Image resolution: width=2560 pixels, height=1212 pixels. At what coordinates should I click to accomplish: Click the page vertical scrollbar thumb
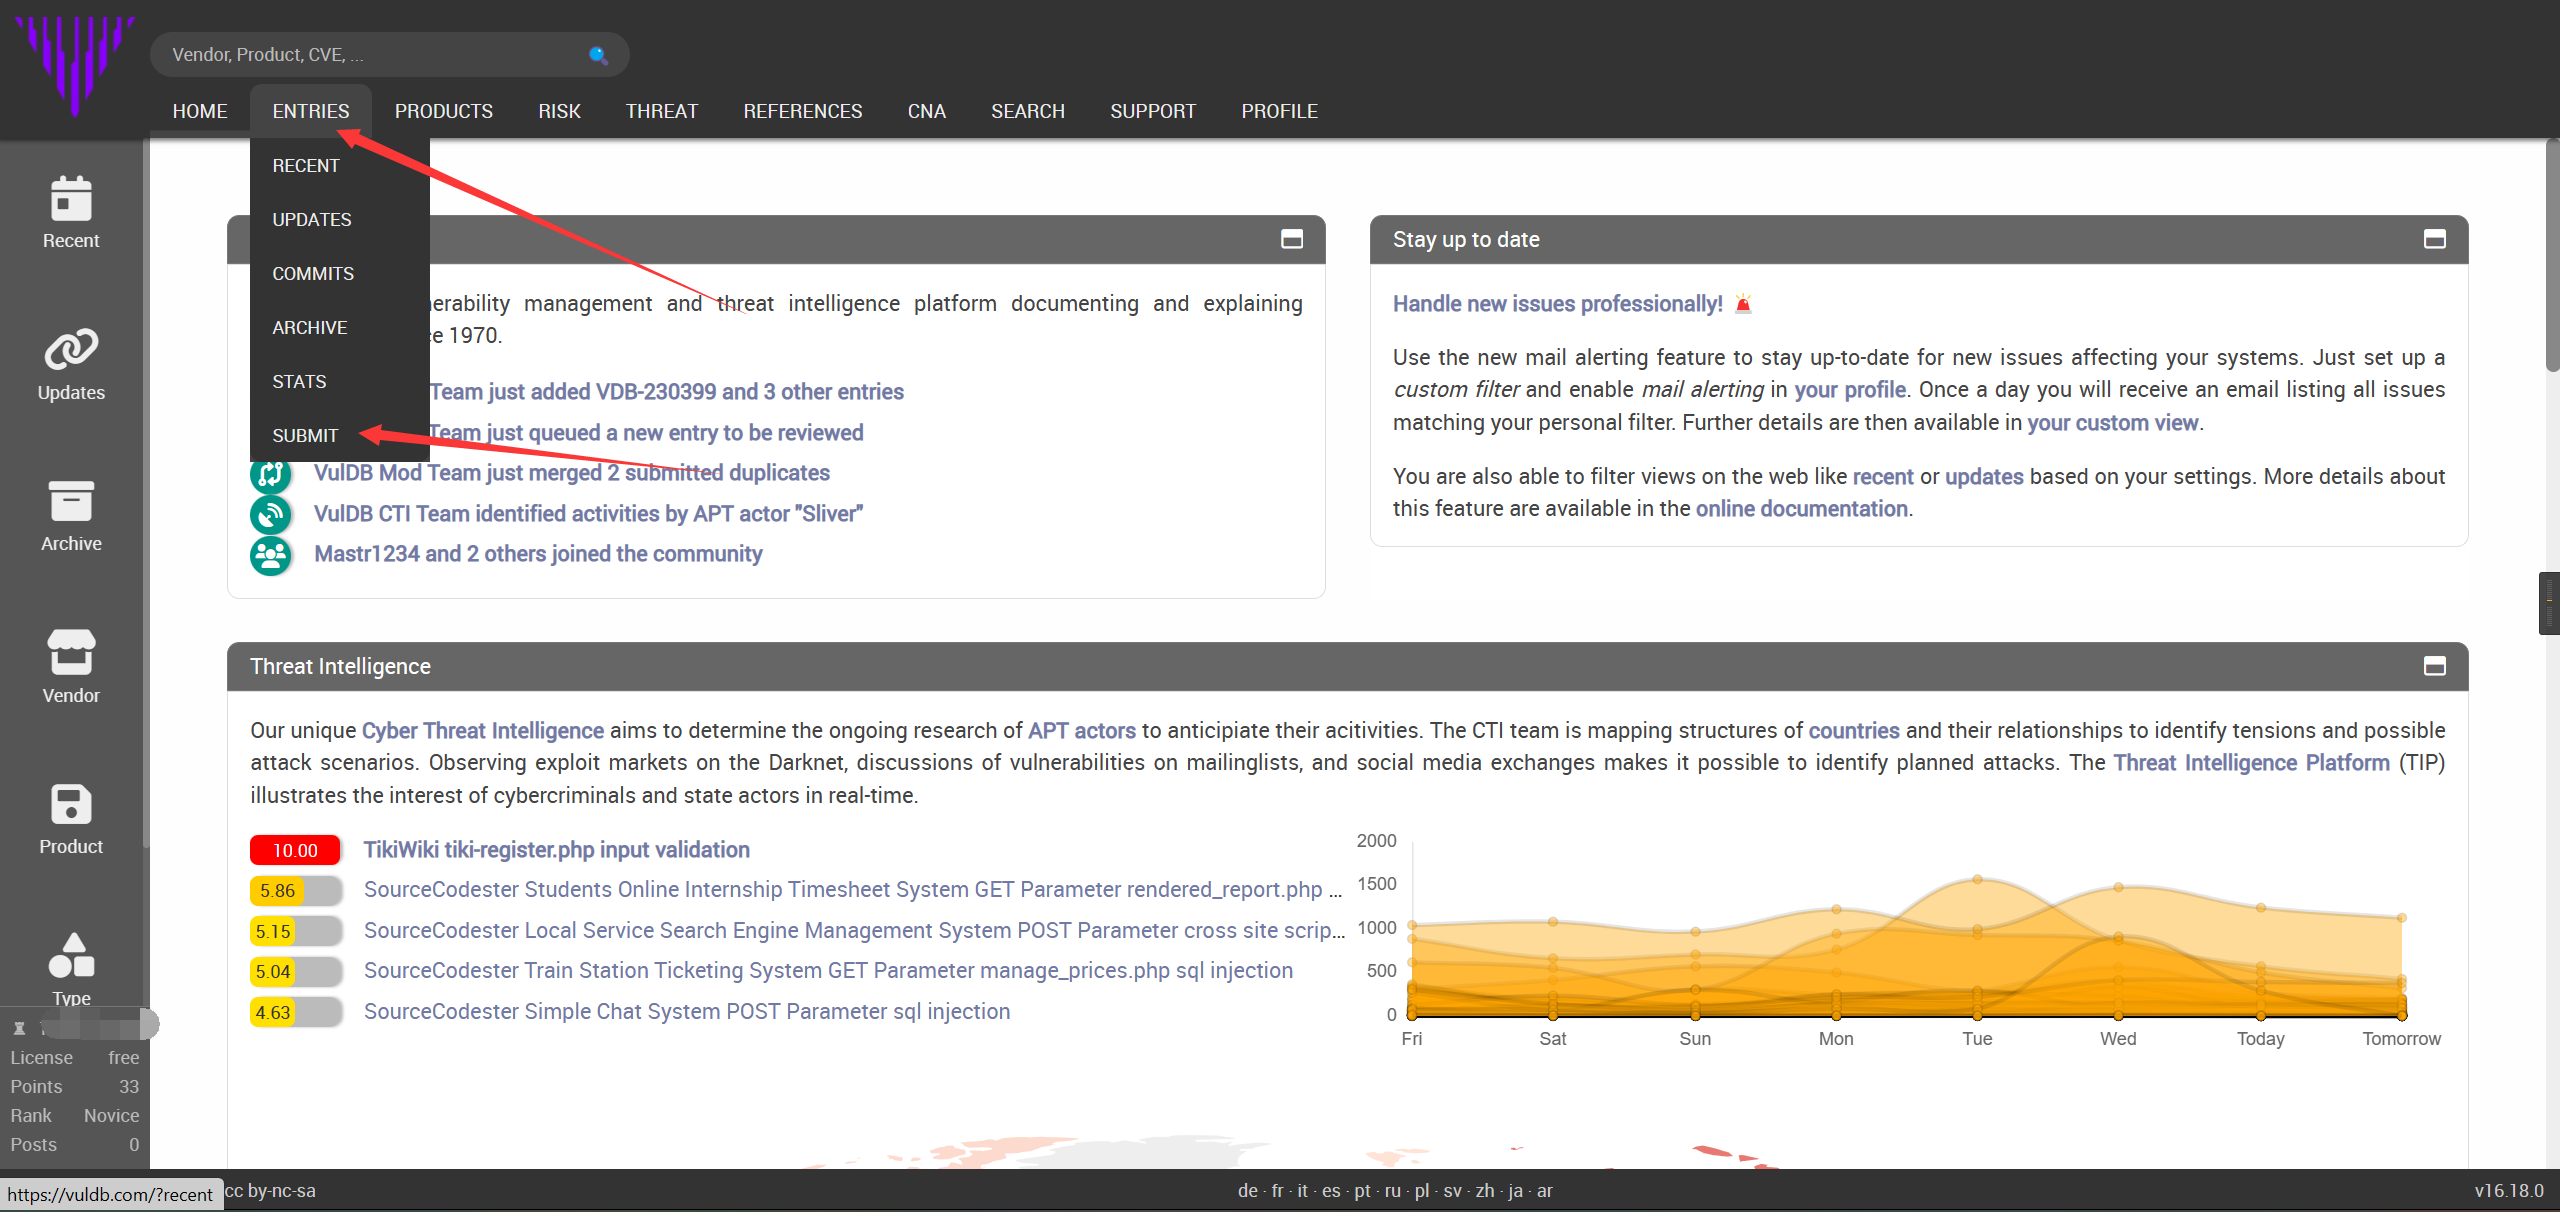click(x=2552, y=255)
